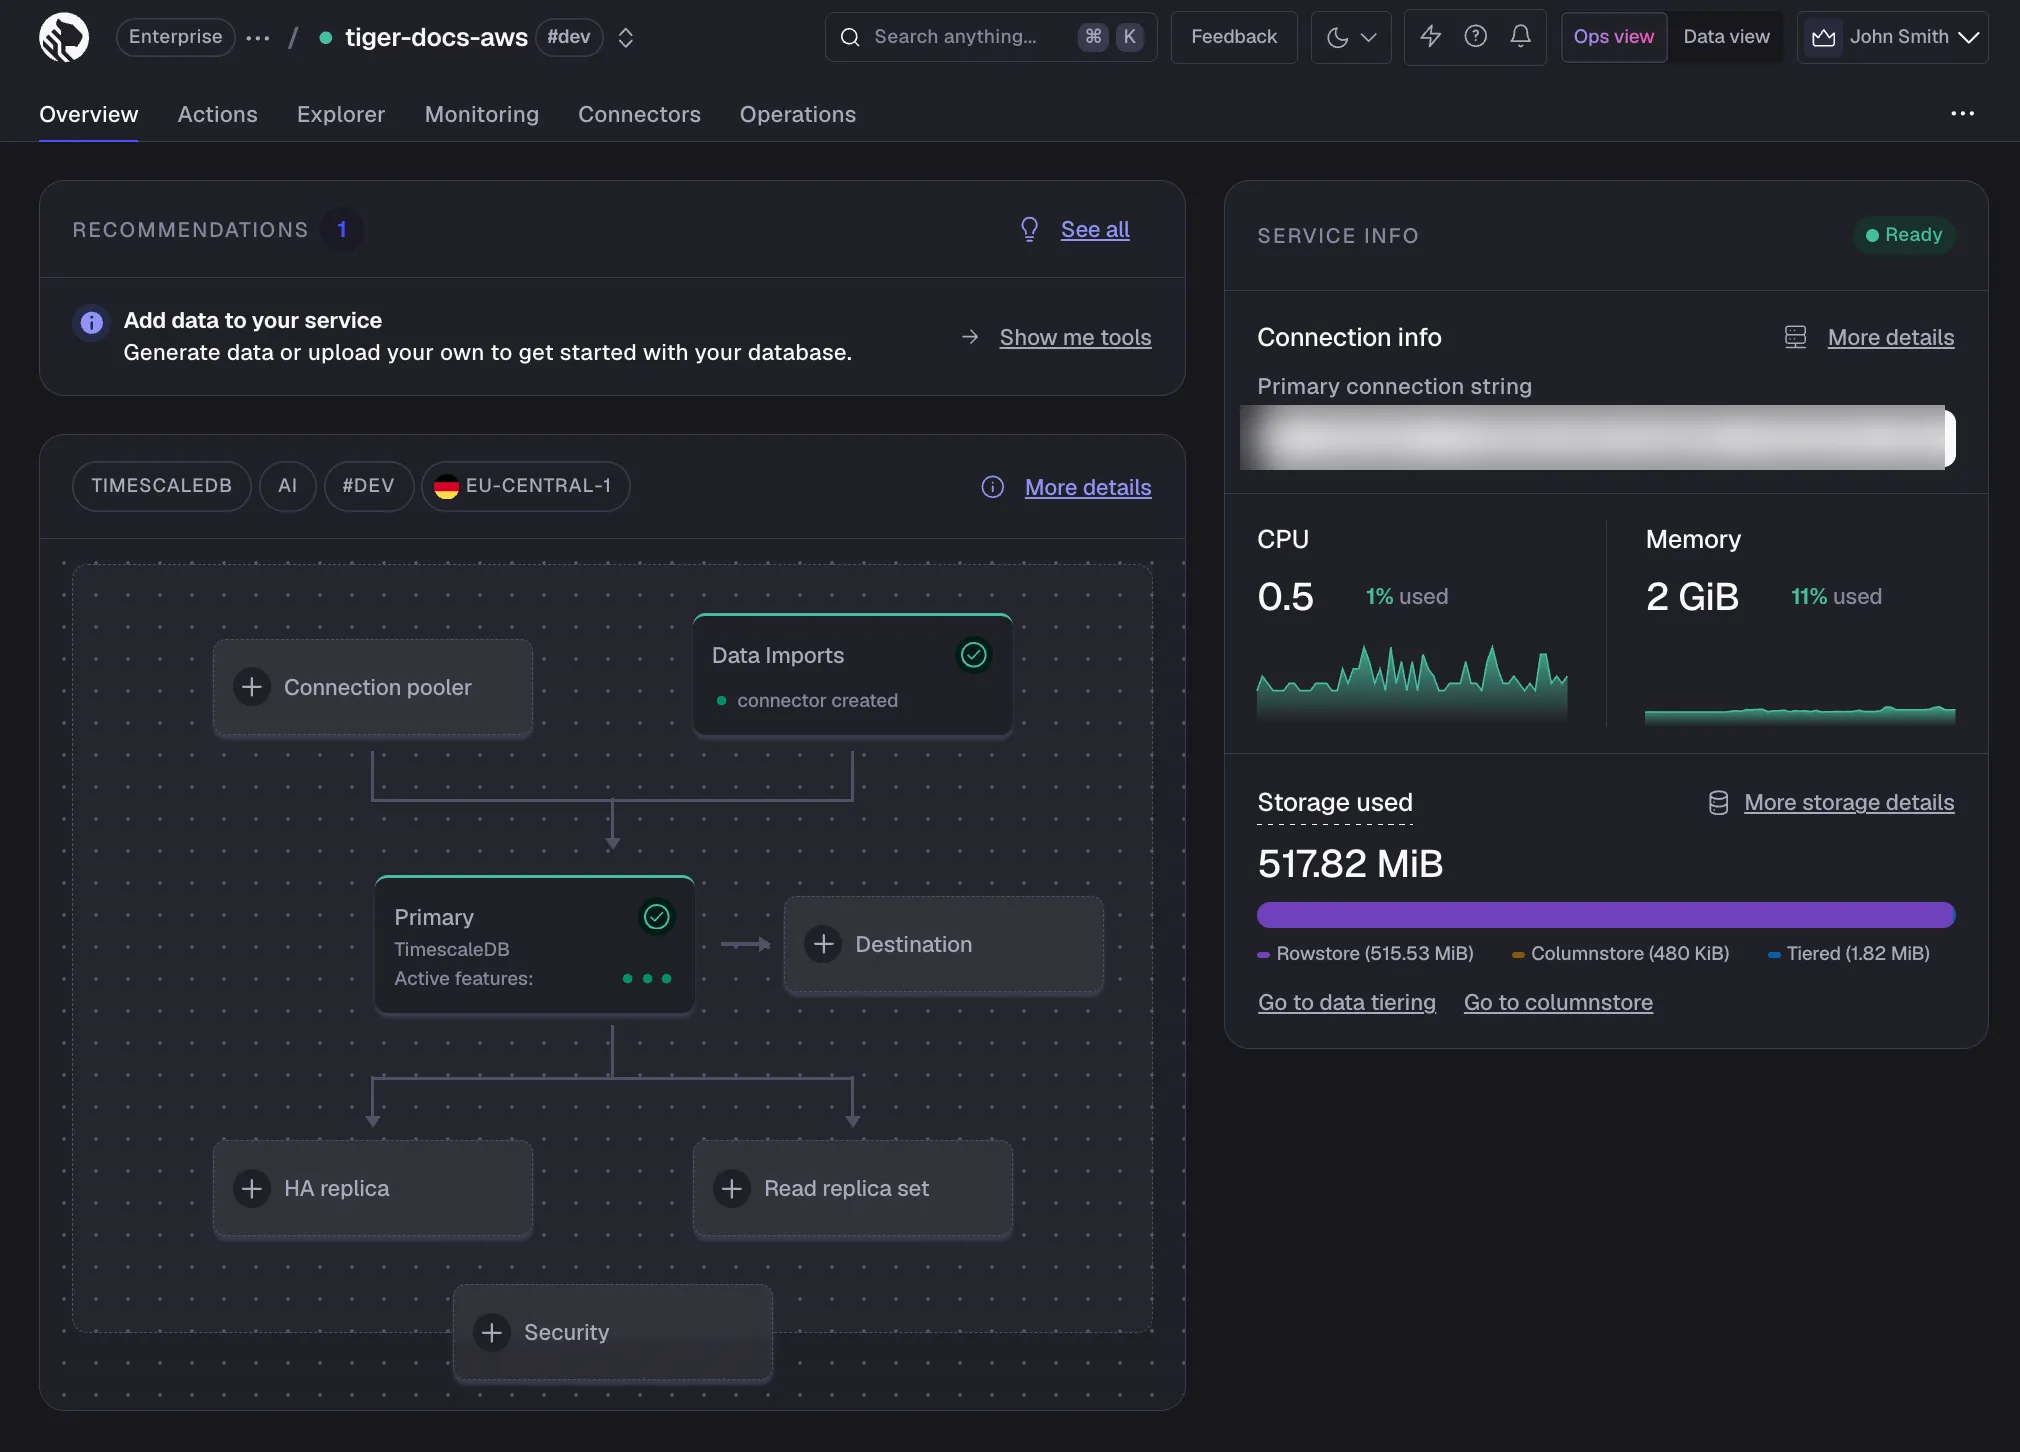This screenshot has width=2020, height=1452.
Task: Click the Rowstore legend color marker
Action: point(1263,955)
